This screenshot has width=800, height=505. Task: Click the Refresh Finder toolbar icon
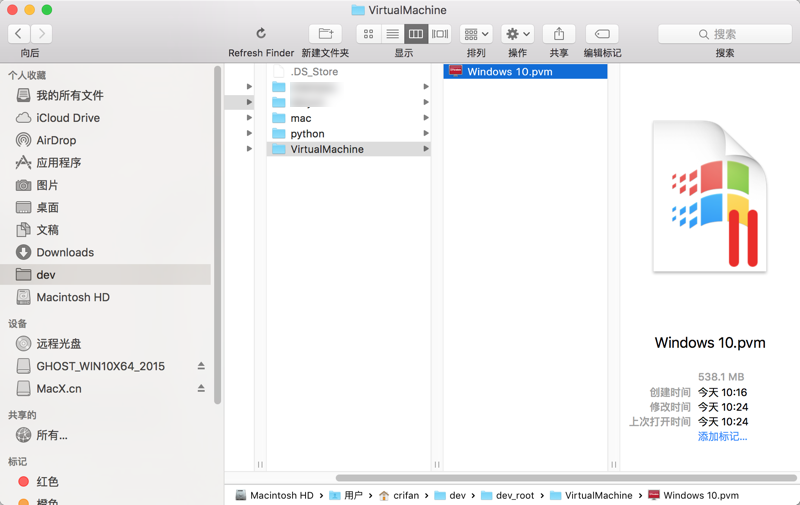click(261, 34)
